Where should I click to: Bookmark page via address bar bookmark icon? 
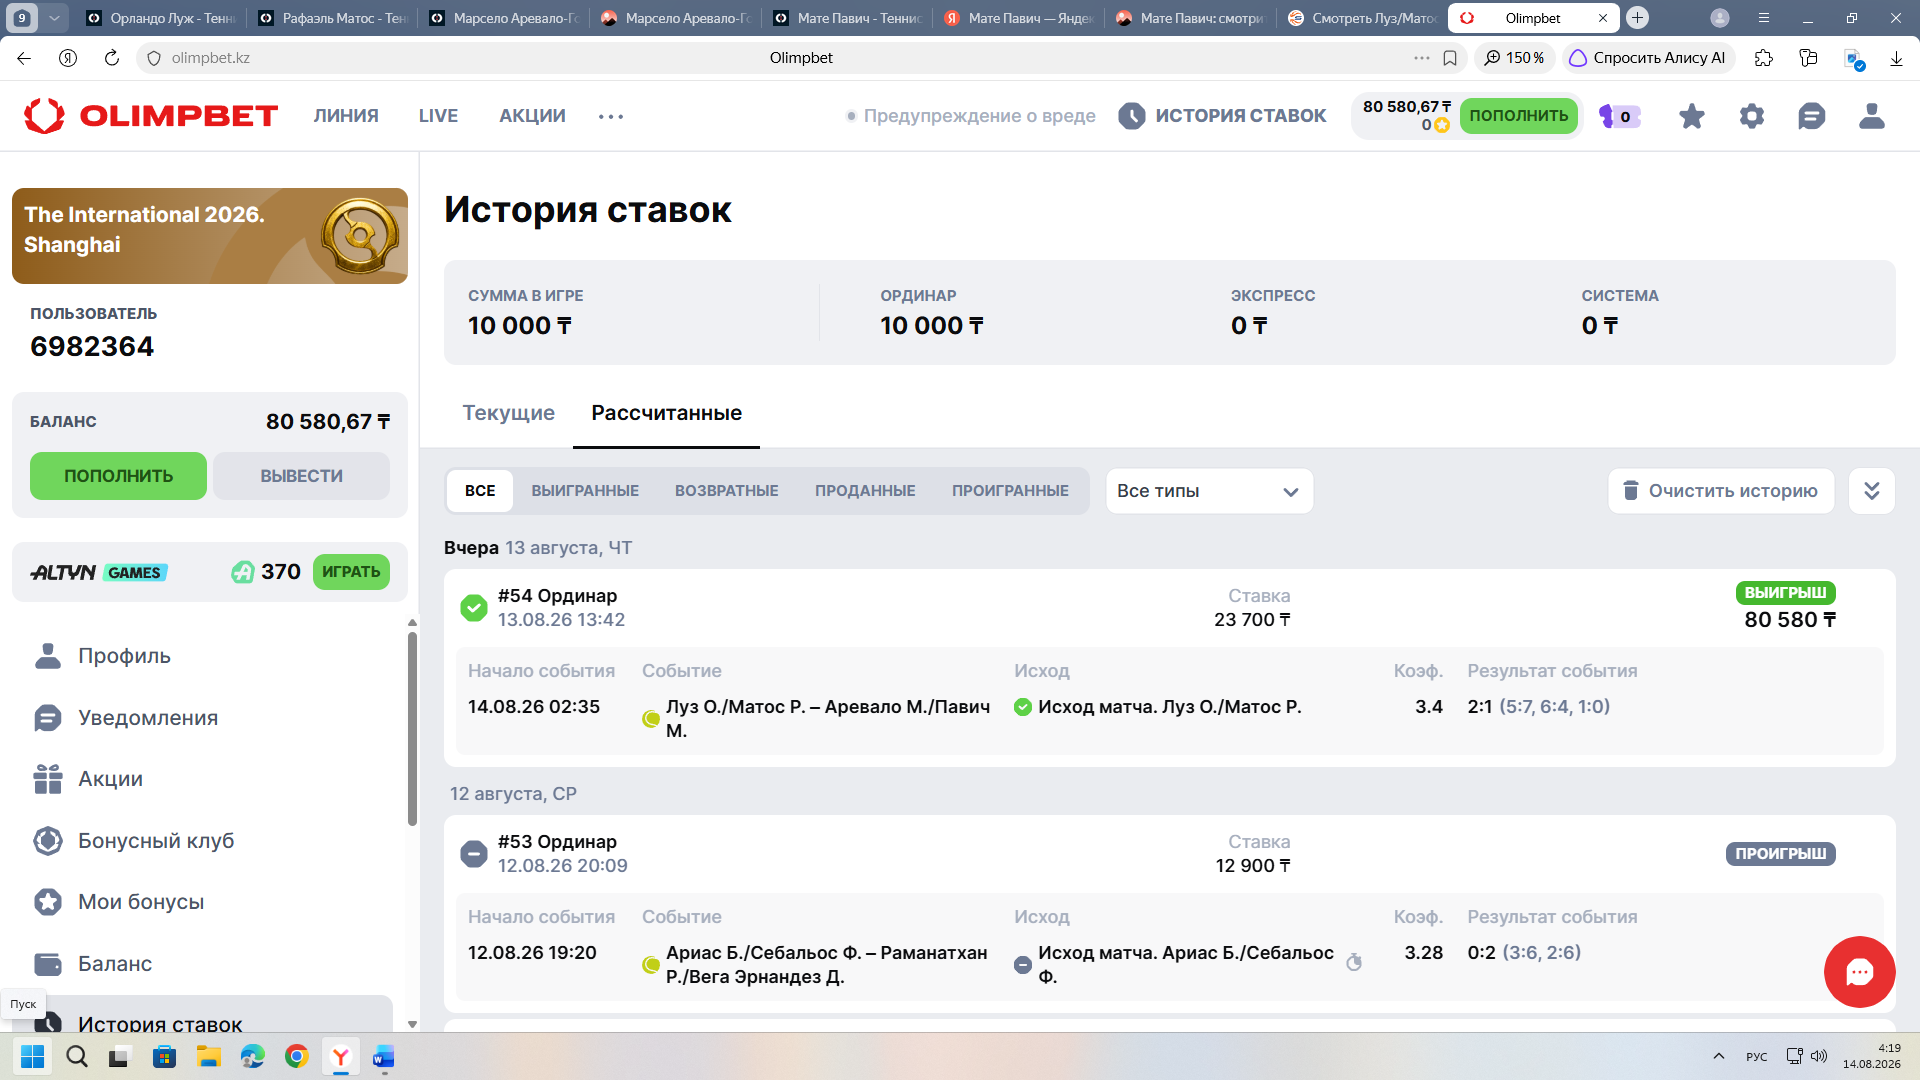click(x=1450, y=58)
